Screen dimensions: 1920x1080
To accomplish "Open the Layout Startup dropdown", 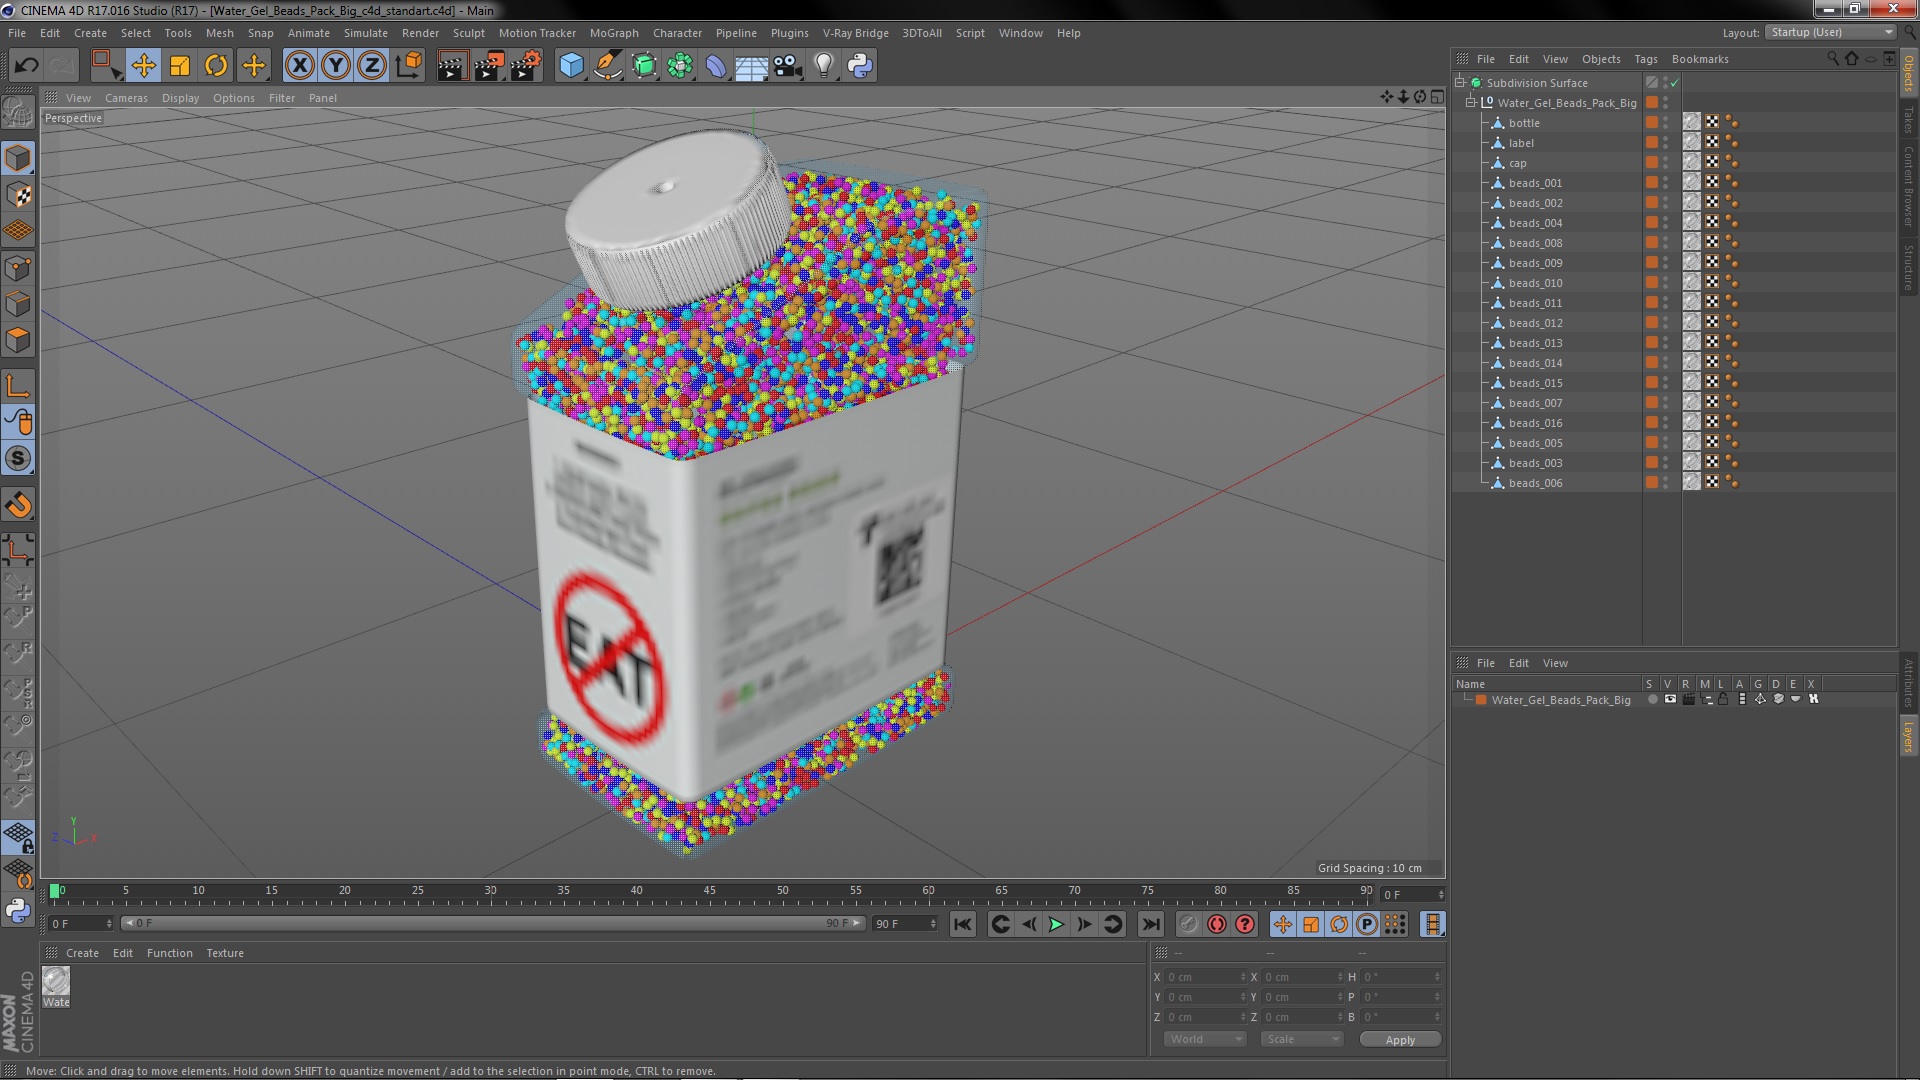I will point(1830,32).
